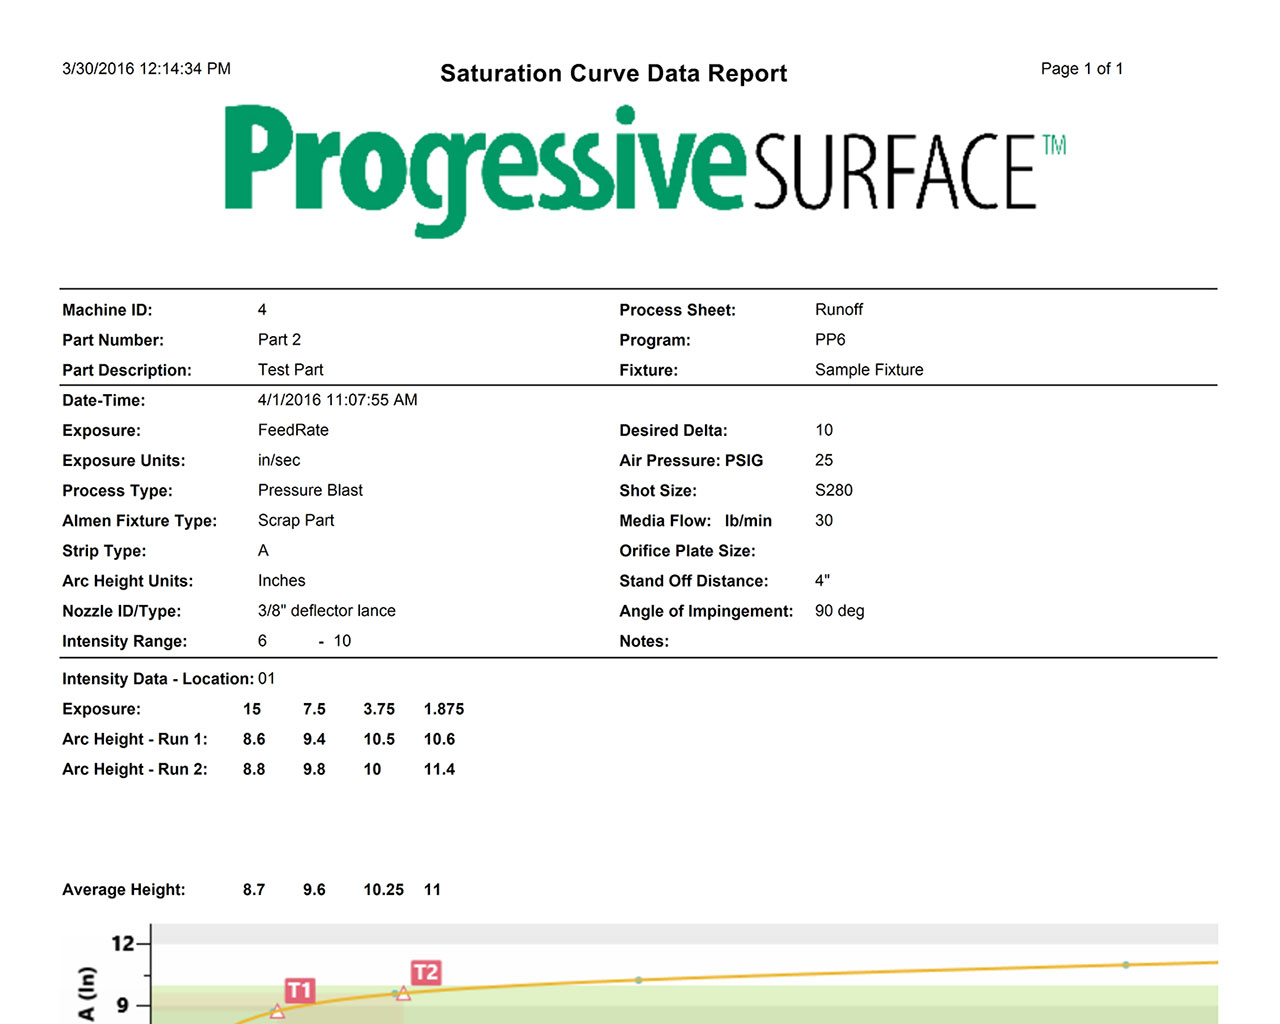Screen dimensions: 1280x1024
Task: Click Media Flow value 30
Action: 824,520
